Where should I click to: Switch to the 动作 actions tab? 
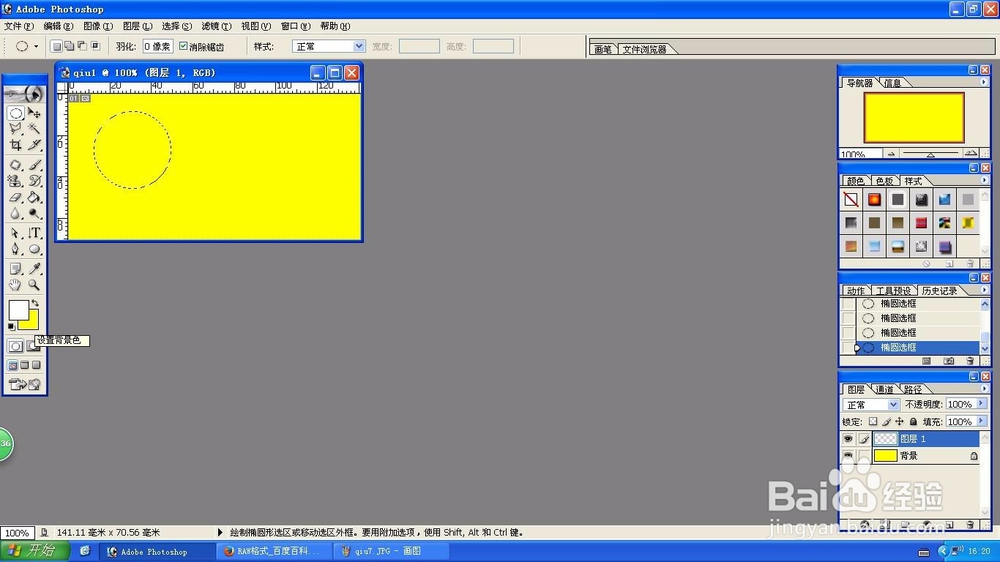click(856, 291)
